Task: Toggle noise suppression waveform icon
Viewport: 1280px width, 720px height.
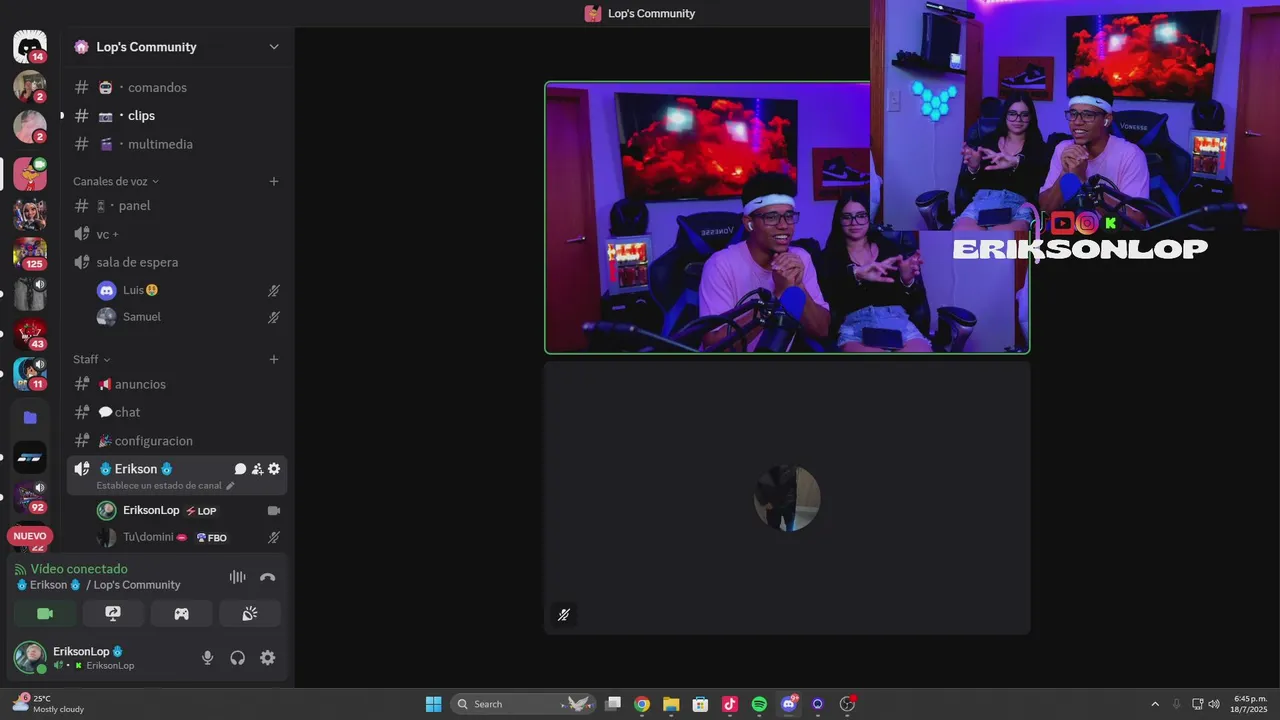Action: click(x=237, y=577)
